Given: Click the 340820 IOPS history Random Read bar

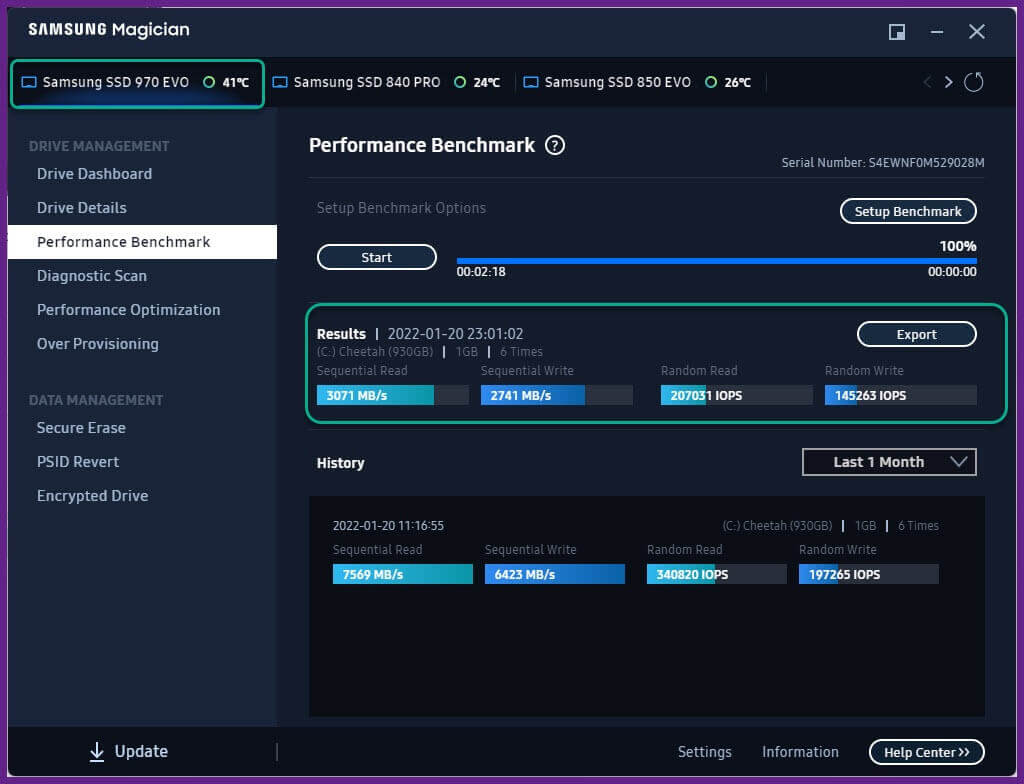Looking at the screenshot, I should coord(716,574).
